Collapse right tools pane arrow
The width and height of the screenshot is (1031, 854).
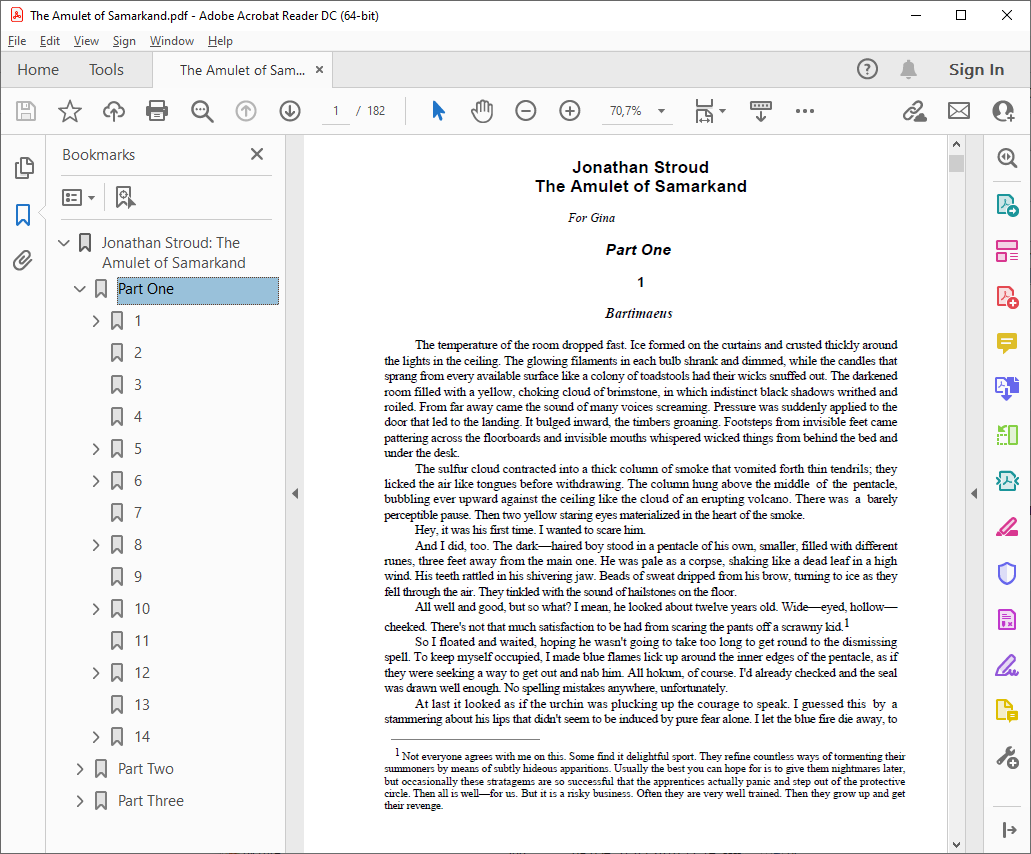[x=974, y=494]
